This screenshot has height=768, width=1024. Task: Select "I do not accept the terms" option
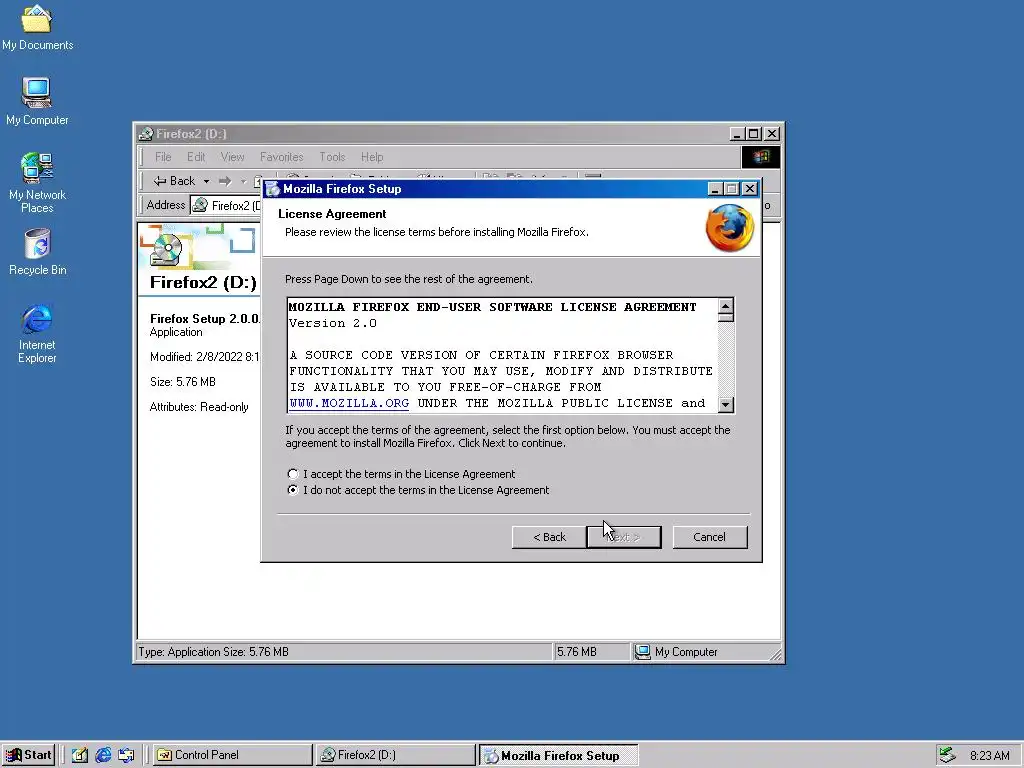(293, 490)
